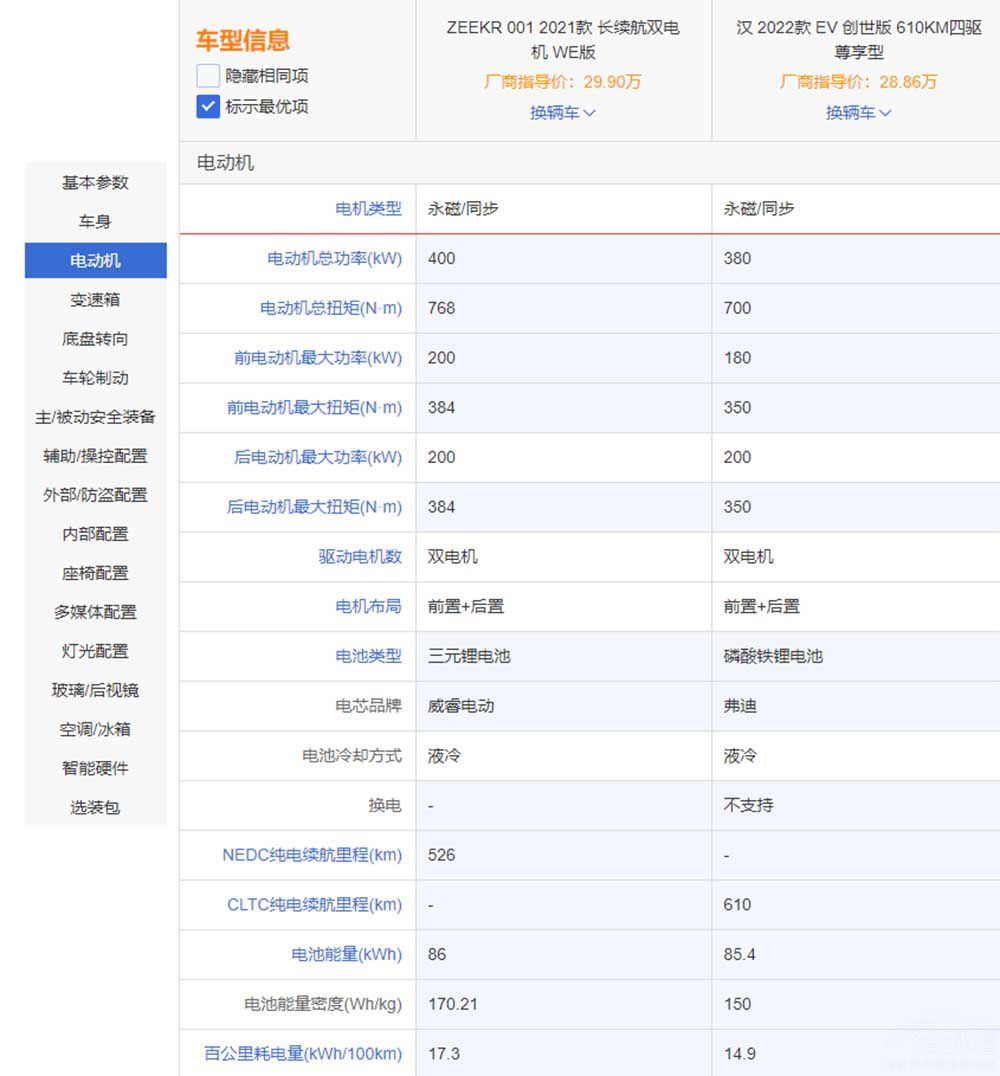Click the 电机类型 parameter link

point(368,209)
